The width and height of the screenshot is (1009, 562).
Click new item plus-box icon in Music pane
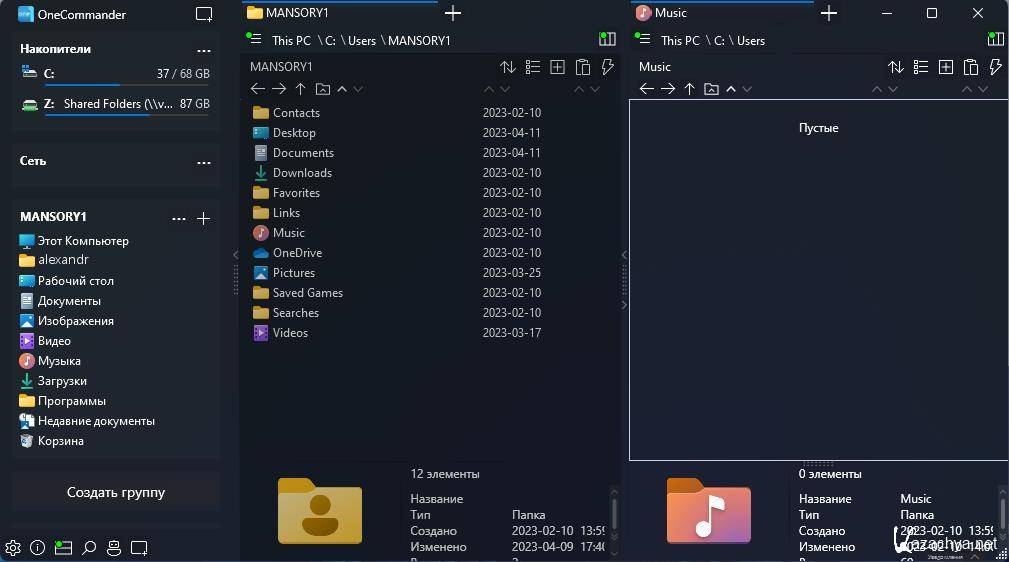pyautogui.click(x=945, y=67)
